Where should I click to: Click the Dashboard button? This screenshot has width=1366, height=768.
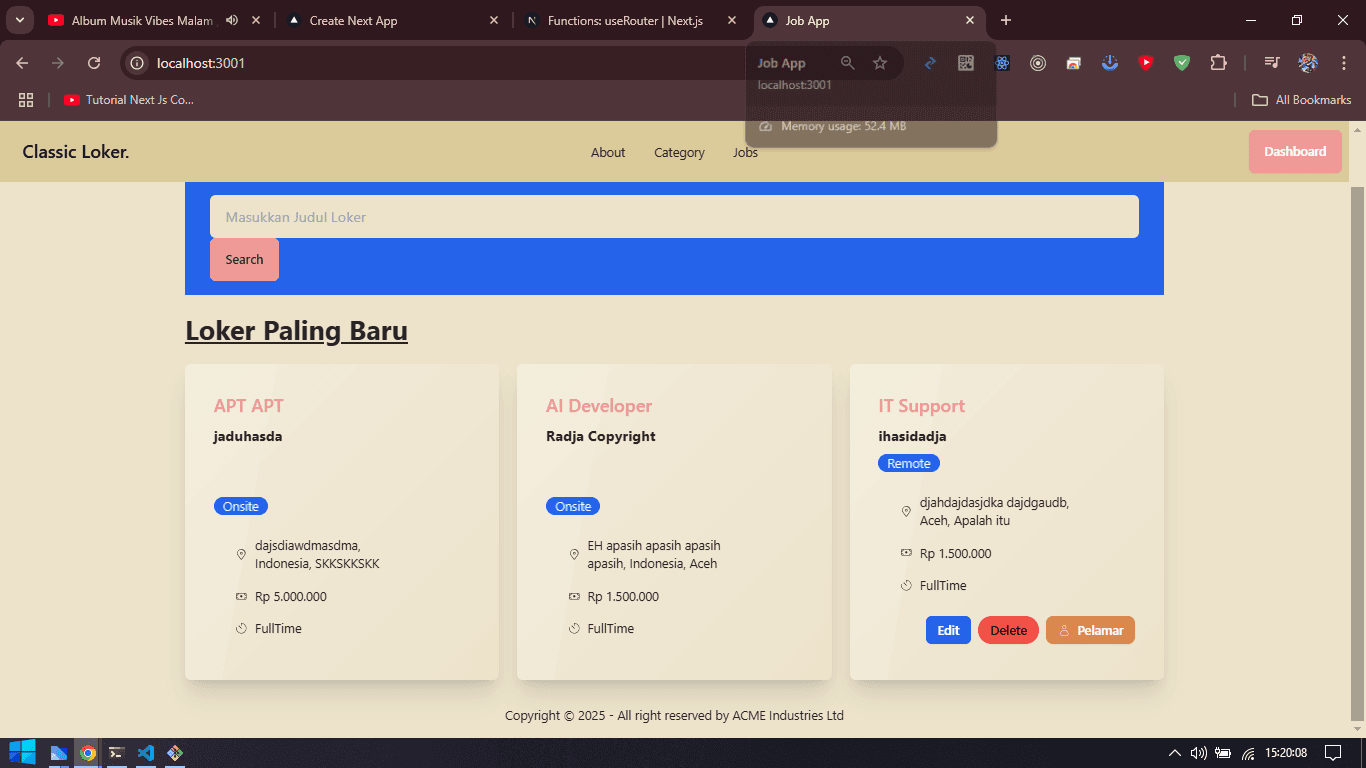pyautogui.click(x=1295, y=152)
